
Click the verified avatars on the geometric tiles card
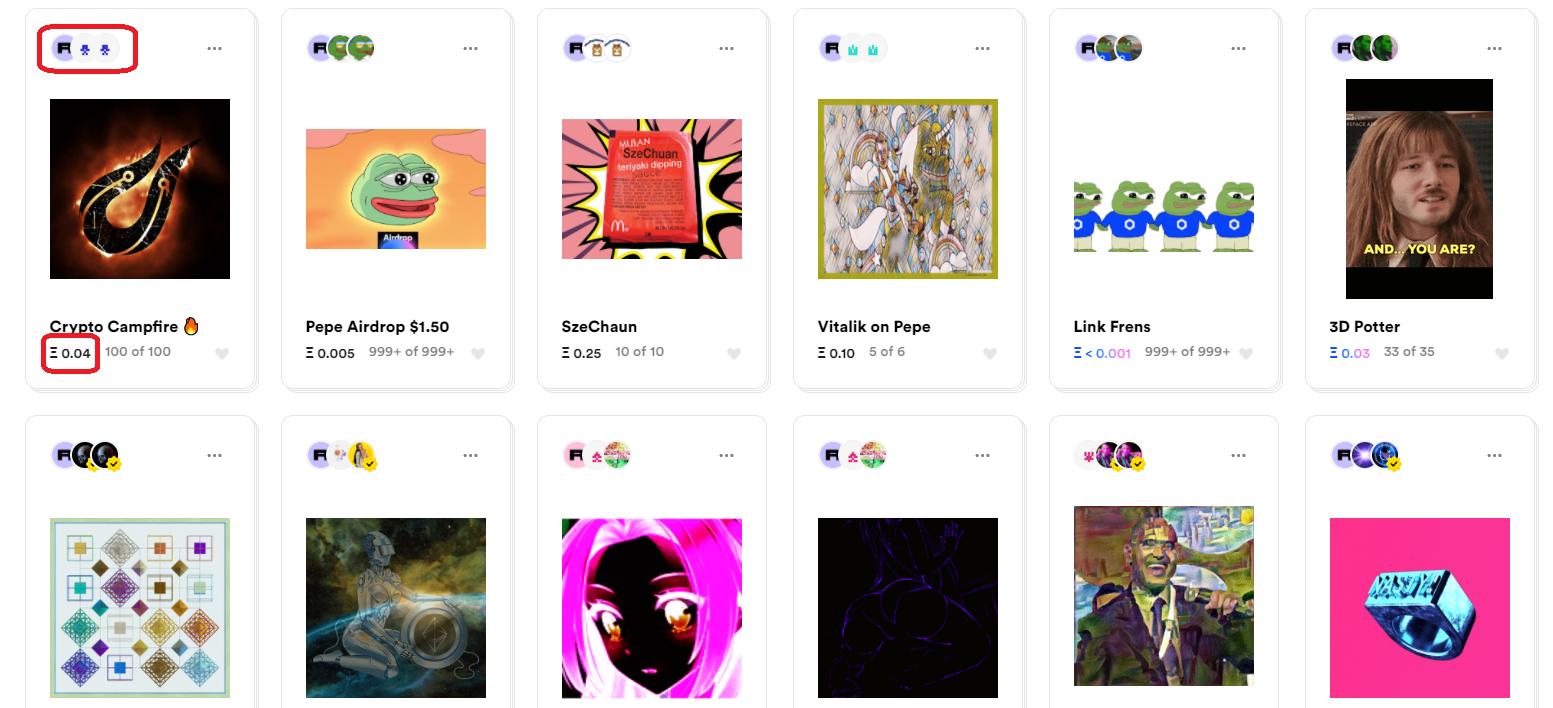[x=86, y=456]
